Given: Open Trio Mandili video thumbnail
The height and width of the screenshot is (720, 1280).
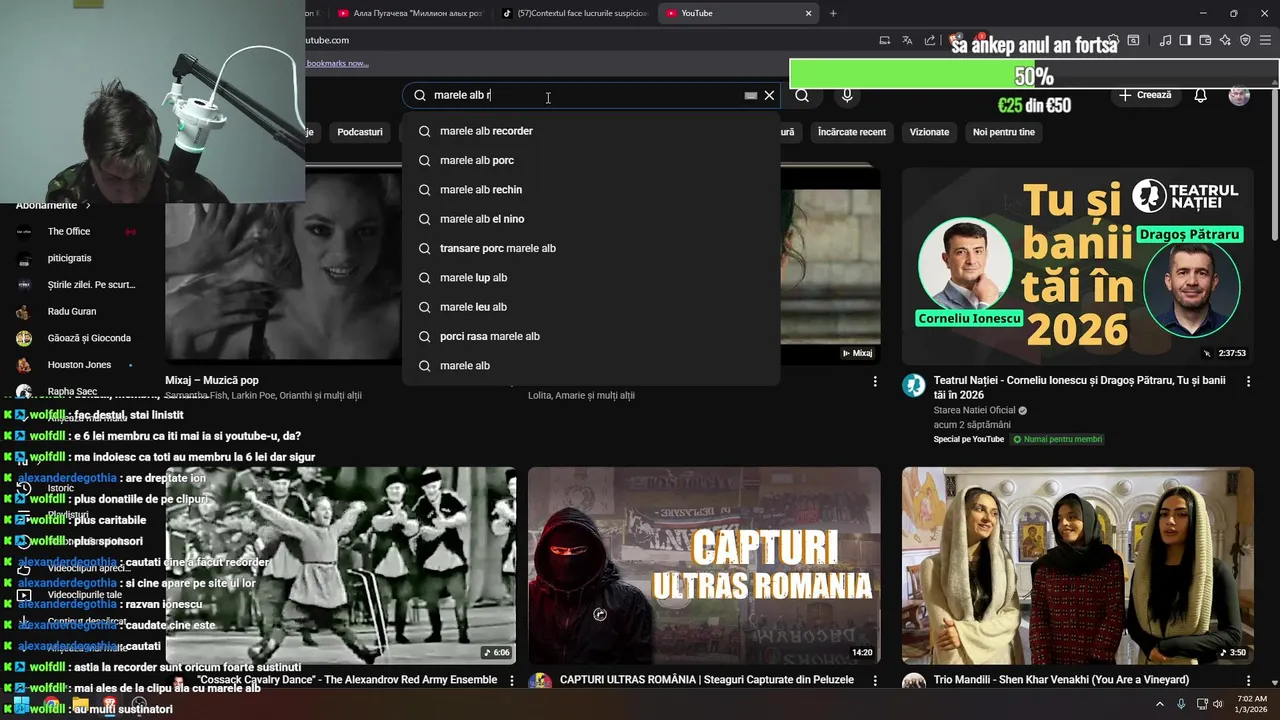Looking at the screenshot, I should point(1077,565).
